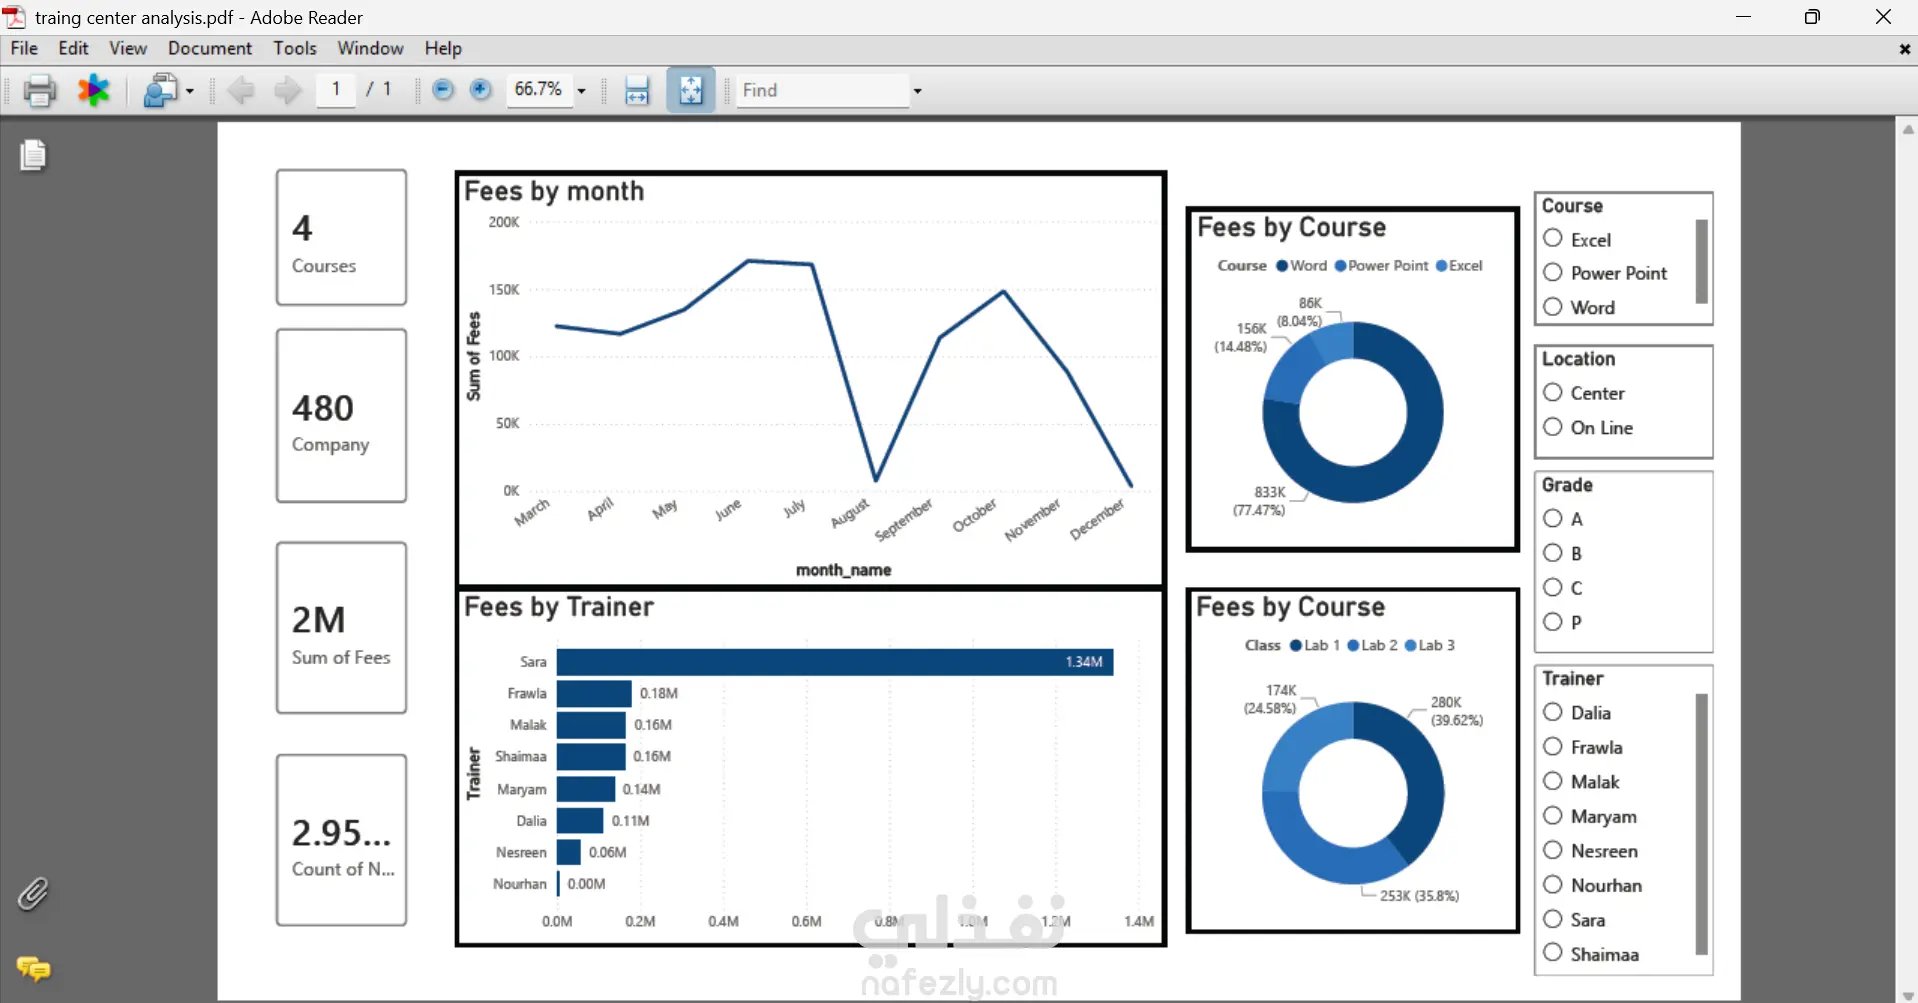Zoom out with the minus button
The width and height of the screenshot is (1918, 1003).
443,90
